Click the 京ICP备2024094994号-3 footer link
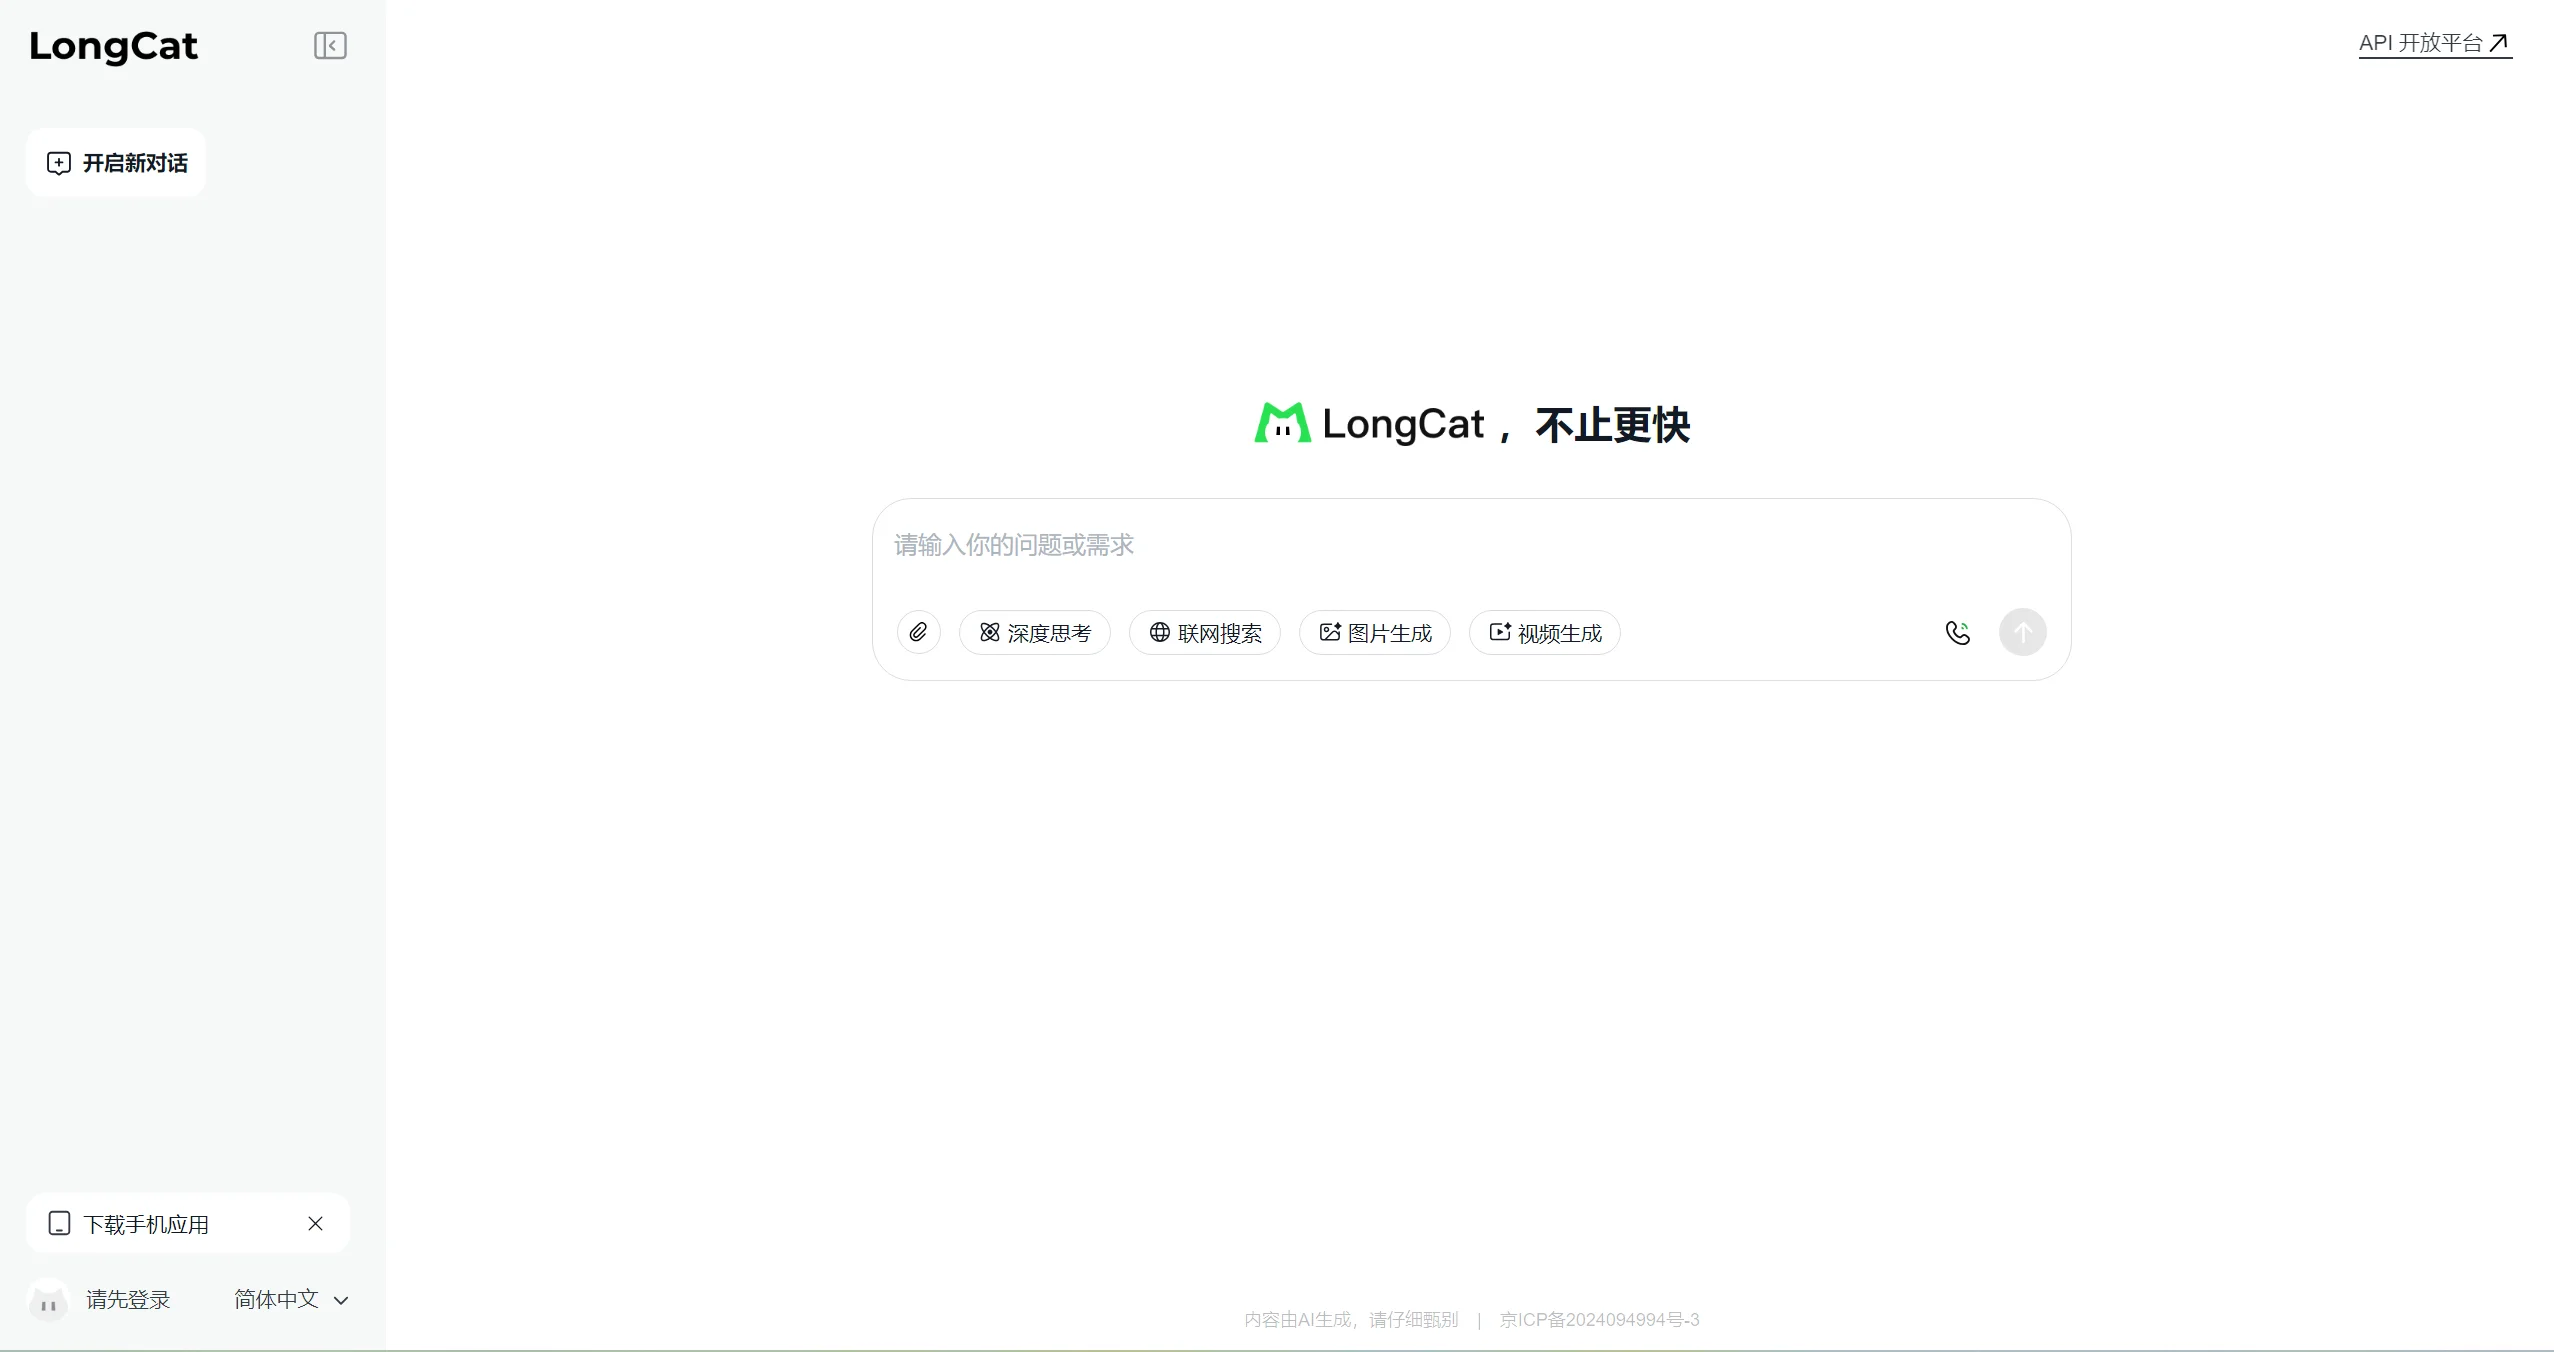 (1599, 1320)
